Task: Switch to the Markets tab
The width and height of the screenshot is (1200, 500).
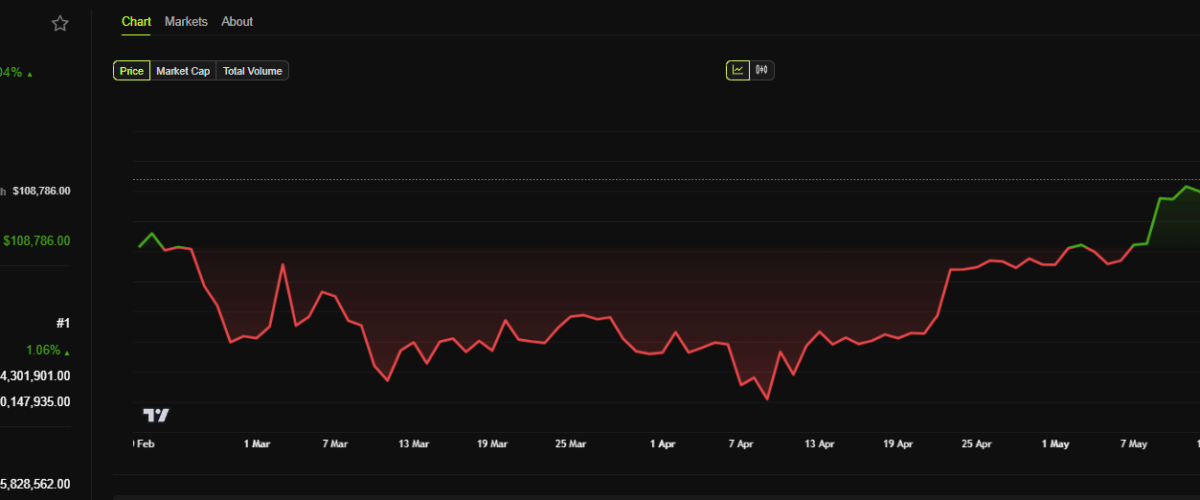Action: (x=186, y=21)
